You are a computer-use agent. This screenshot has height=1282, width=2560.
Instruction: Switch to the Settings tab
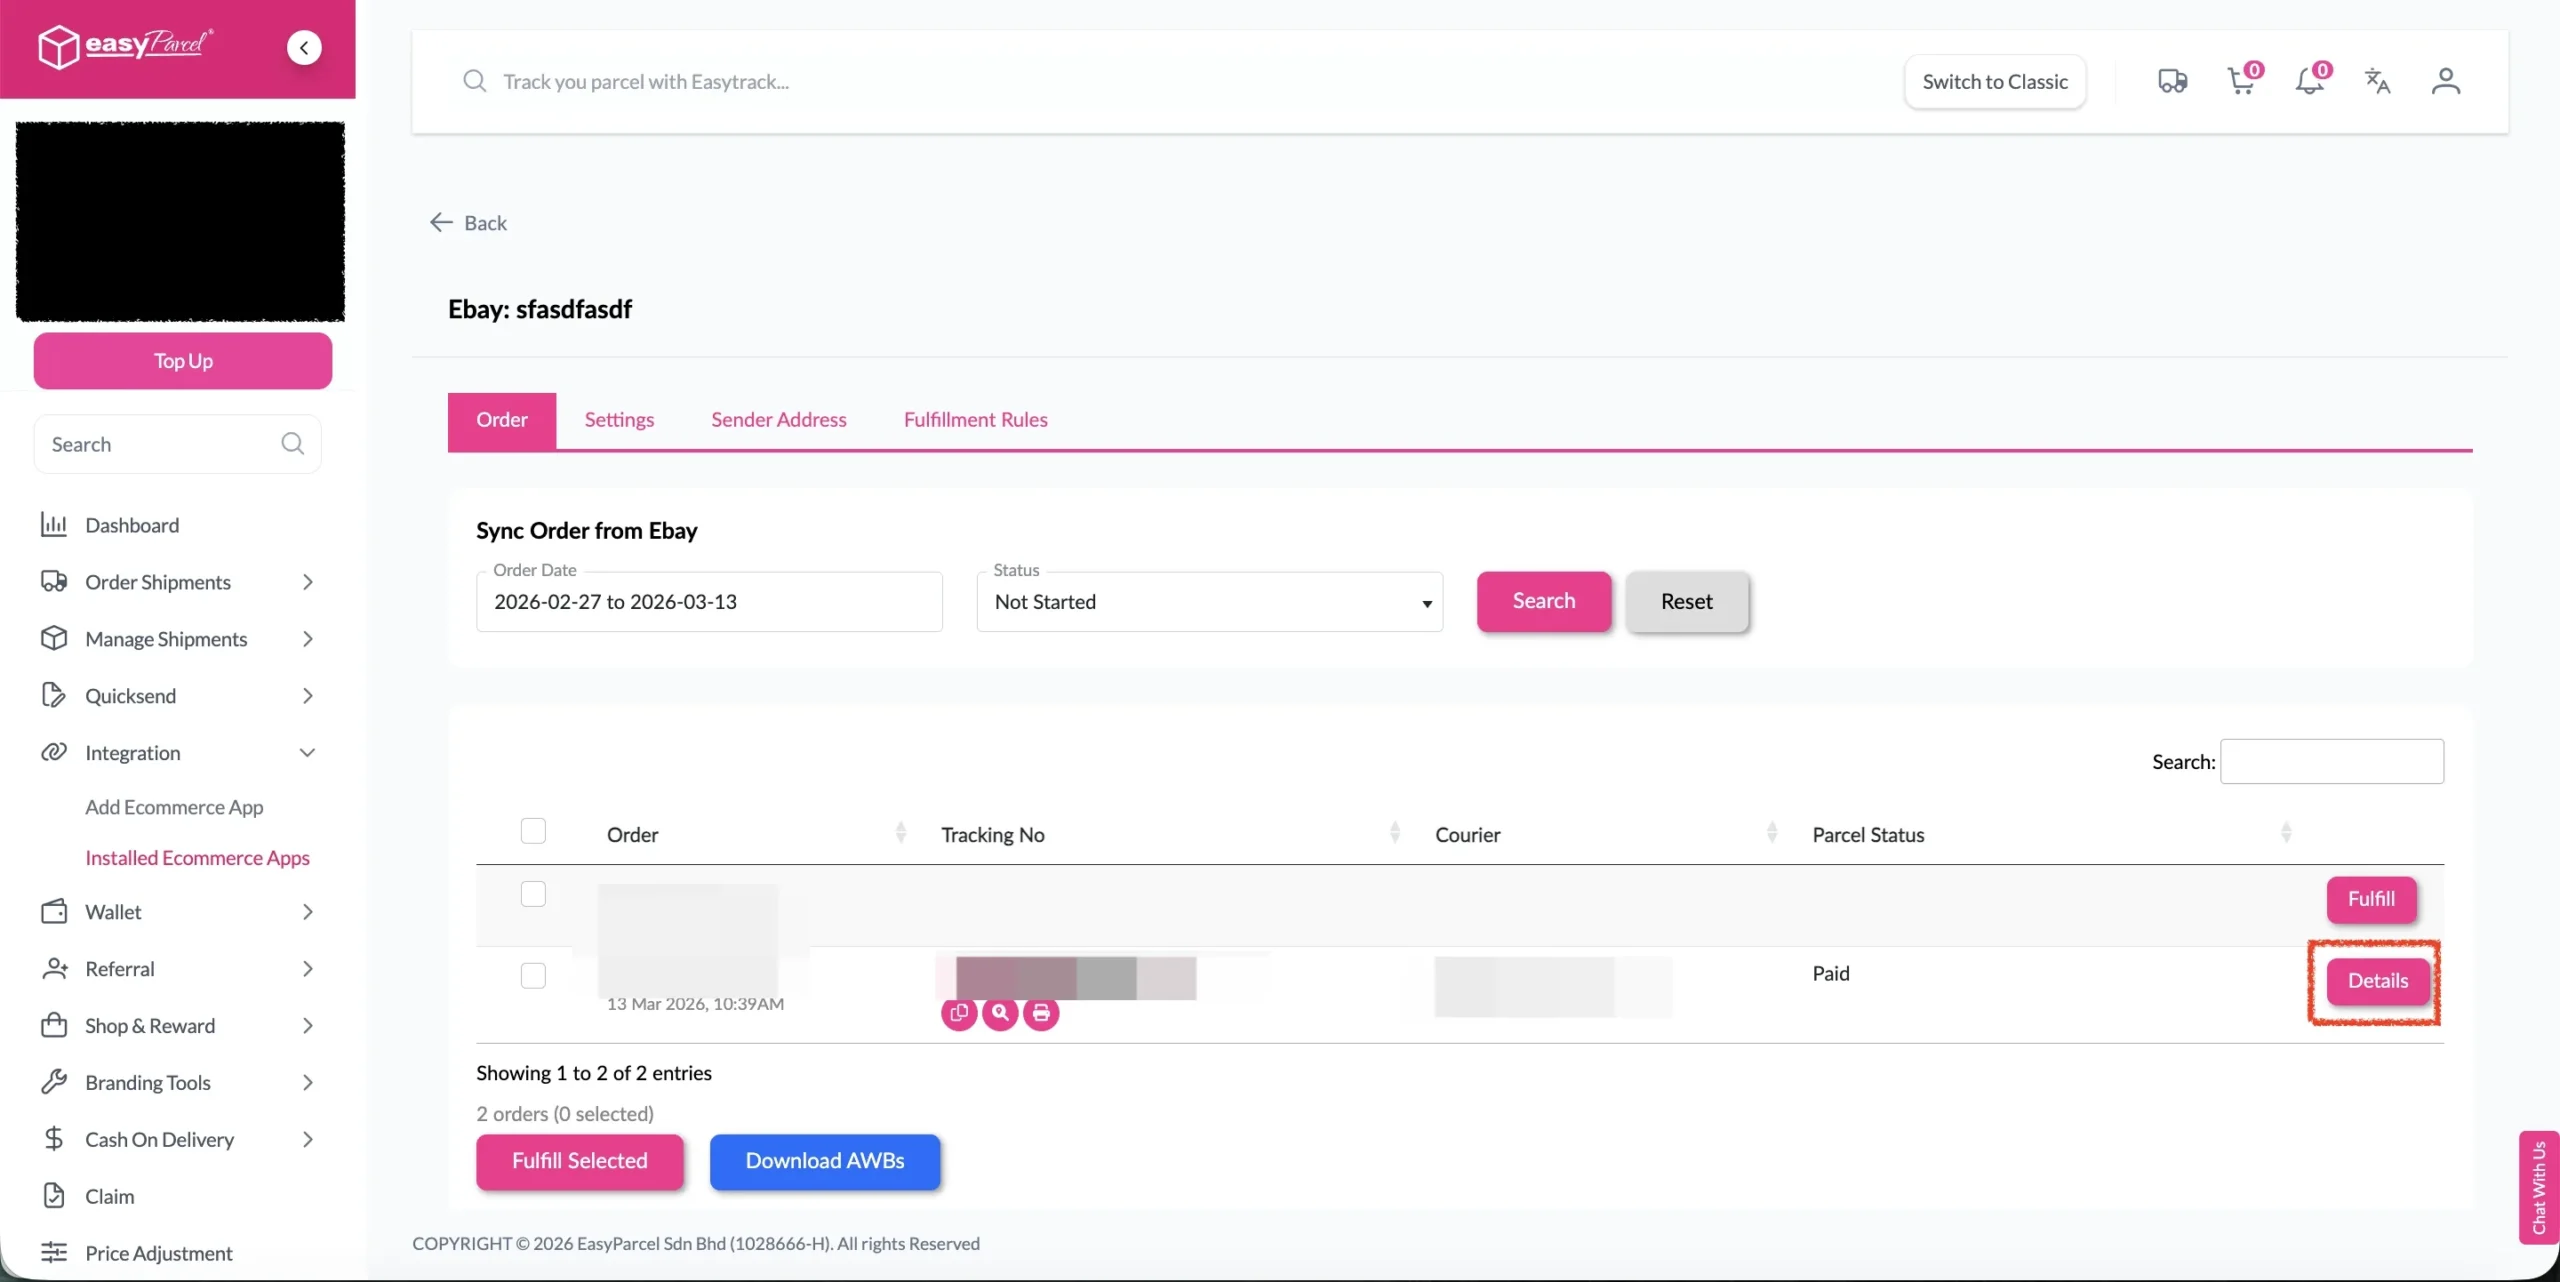[619, 420]
